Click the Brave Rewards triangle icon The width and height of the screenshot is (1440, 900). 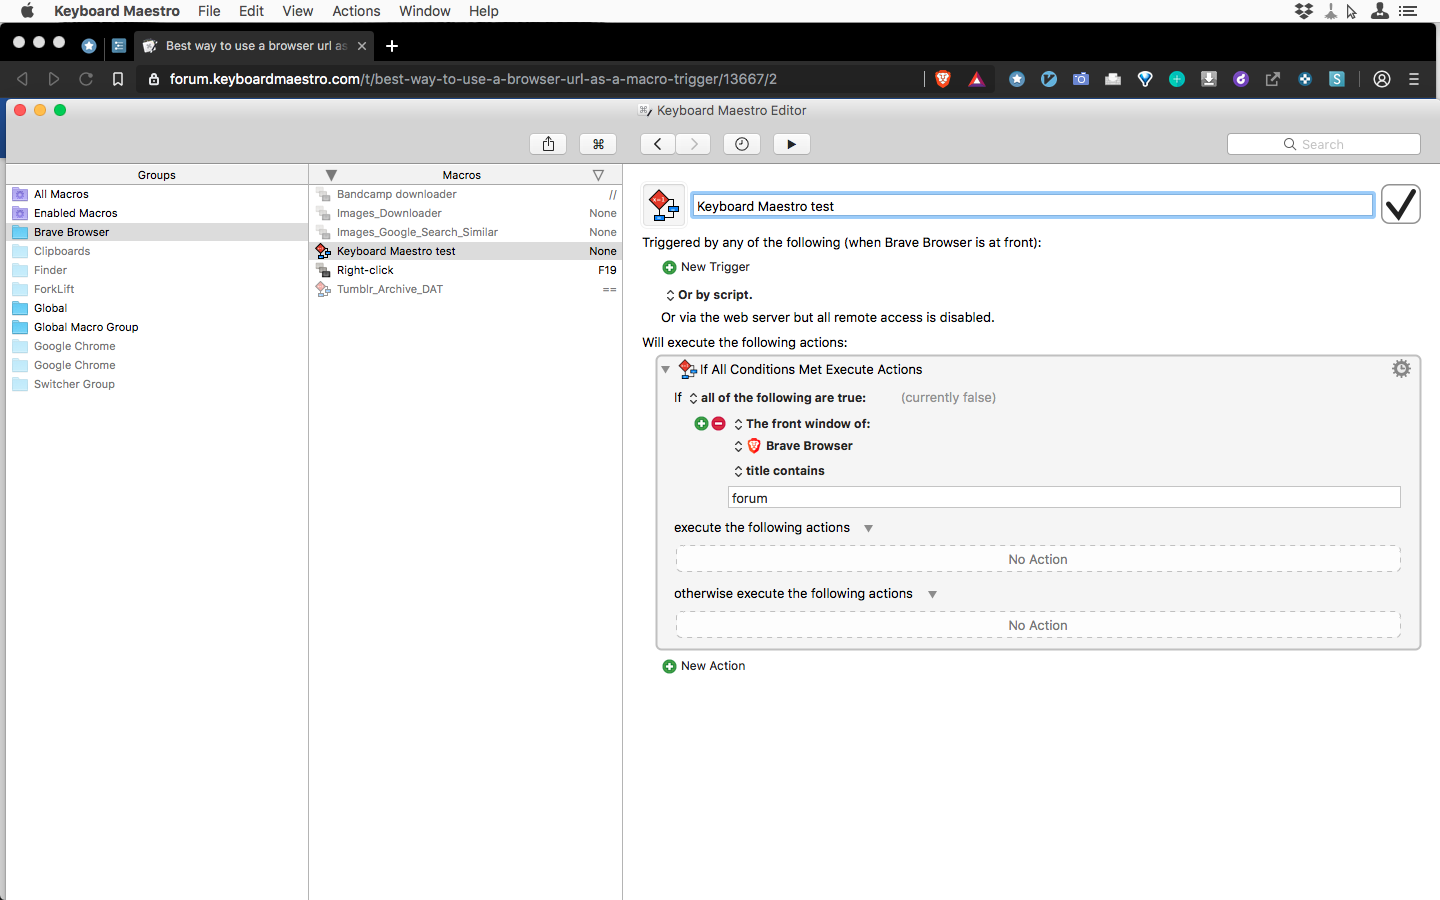coord(977,79)
